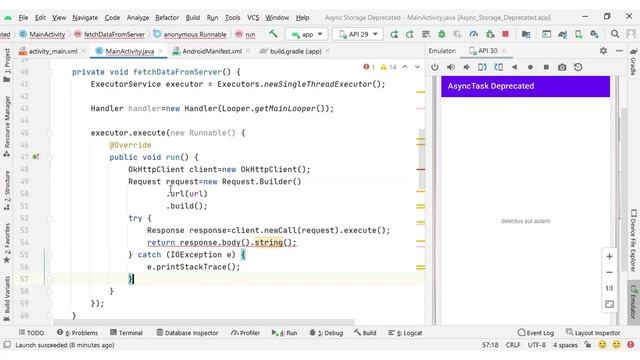Click the Make Project hammer icon
The image size is (640, 360).
tap(273, 34)
